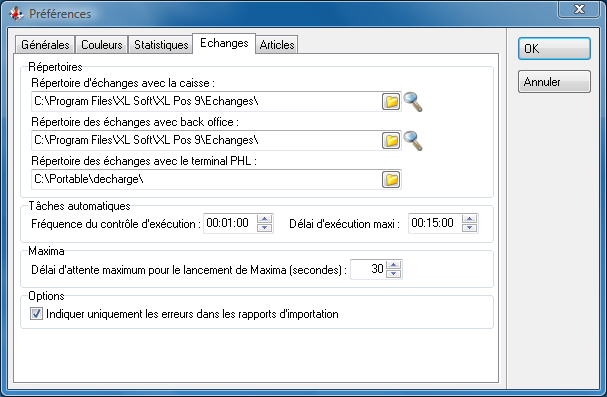Decrease execution control frequency time
The width and height of the screenshot is (607, 397).
click(264, 228)
